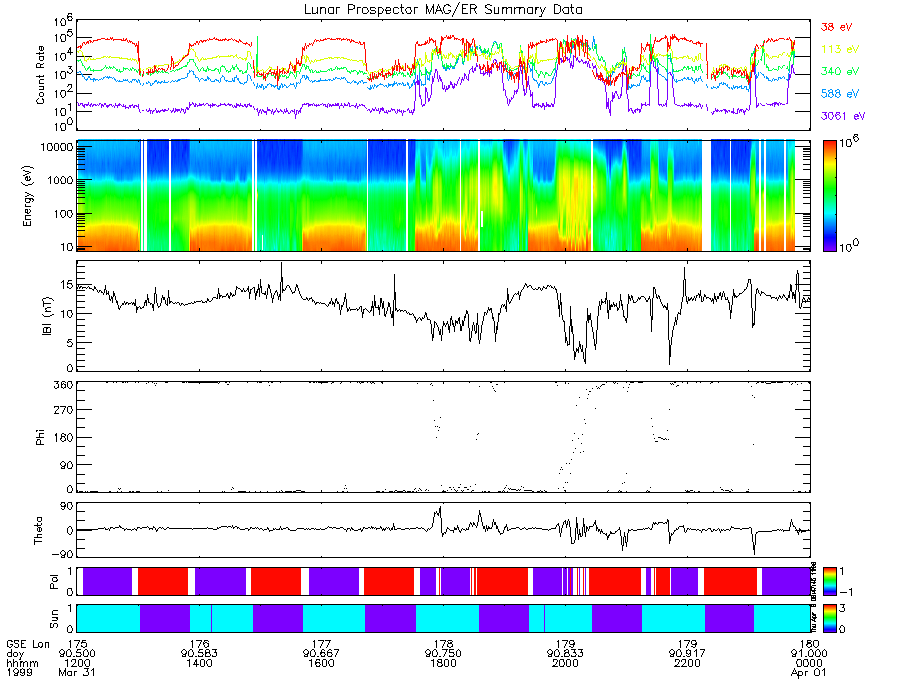This screenshot has width=900, height=700.
Task: Click the 'Phi' axis label
Action: [40, 437]
